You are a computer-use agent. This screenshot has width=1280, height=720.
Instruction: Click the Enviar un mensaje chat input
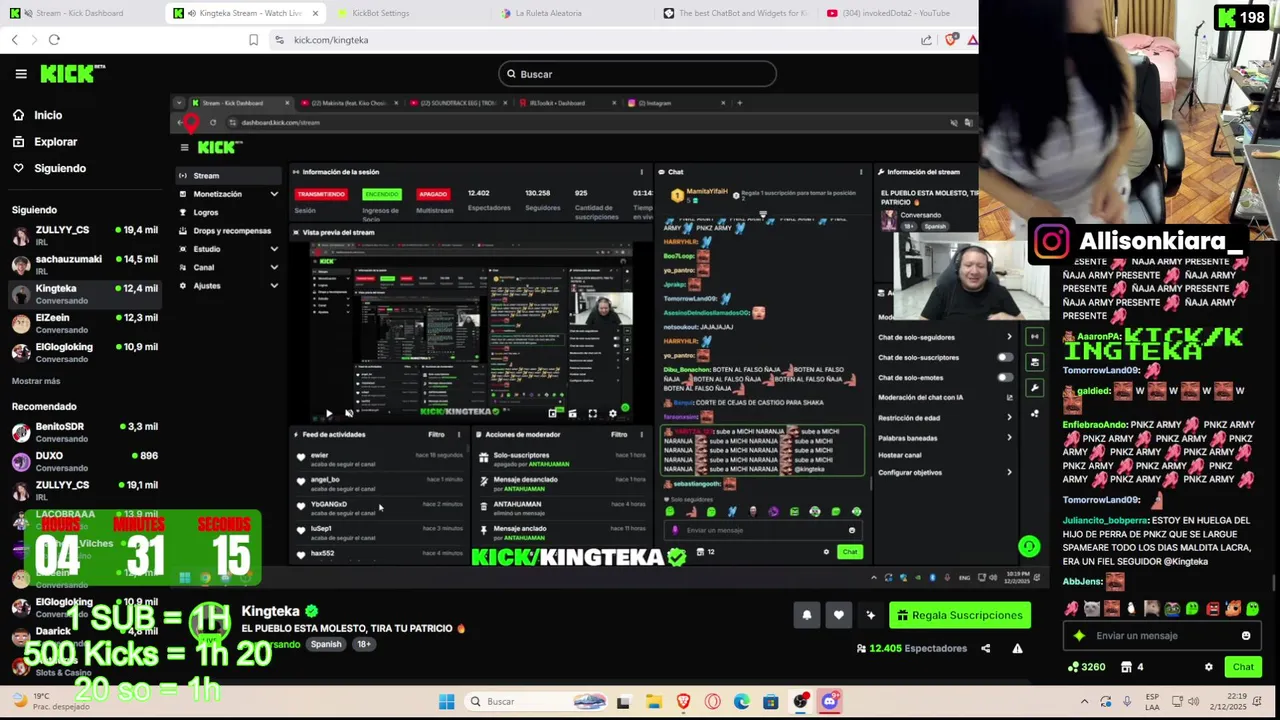tap(1161, 635)
